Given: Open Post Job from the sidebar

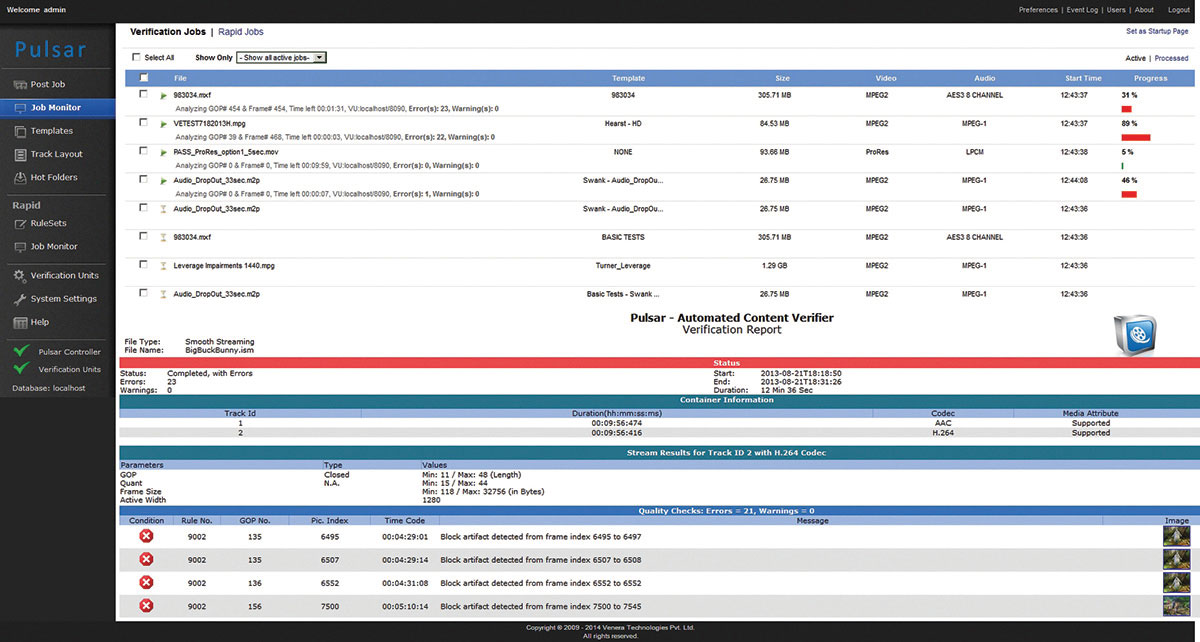Looking at the screenshot, I should tap(49, 85).
